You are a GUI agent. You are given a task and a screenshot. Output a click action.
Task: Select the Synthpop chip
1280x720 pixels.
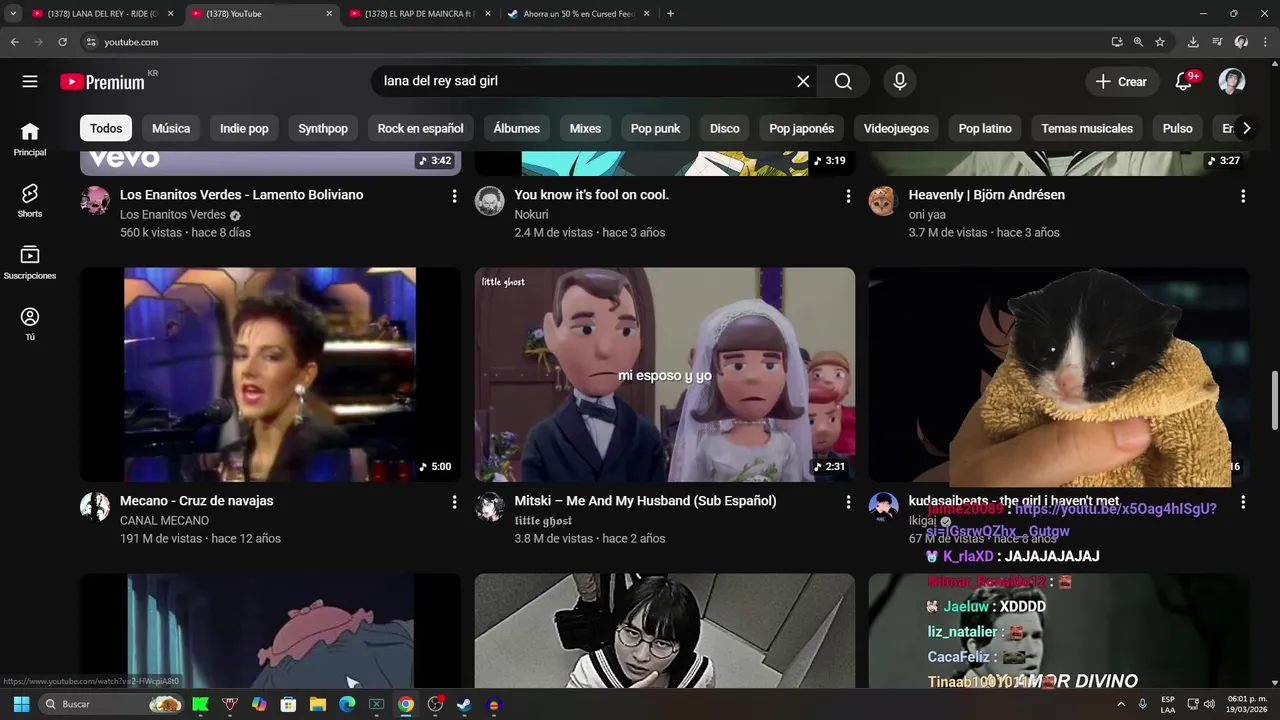323,128
